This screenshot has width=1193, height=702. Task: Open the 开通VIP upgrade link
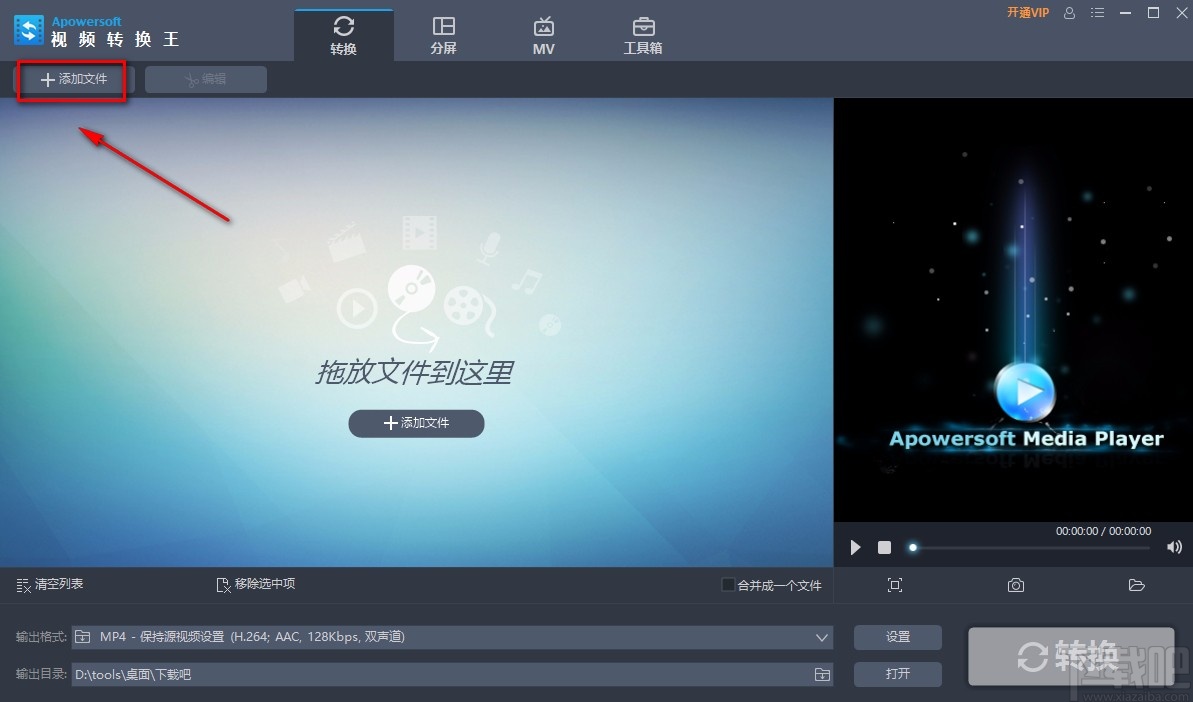coord(1027,12)
